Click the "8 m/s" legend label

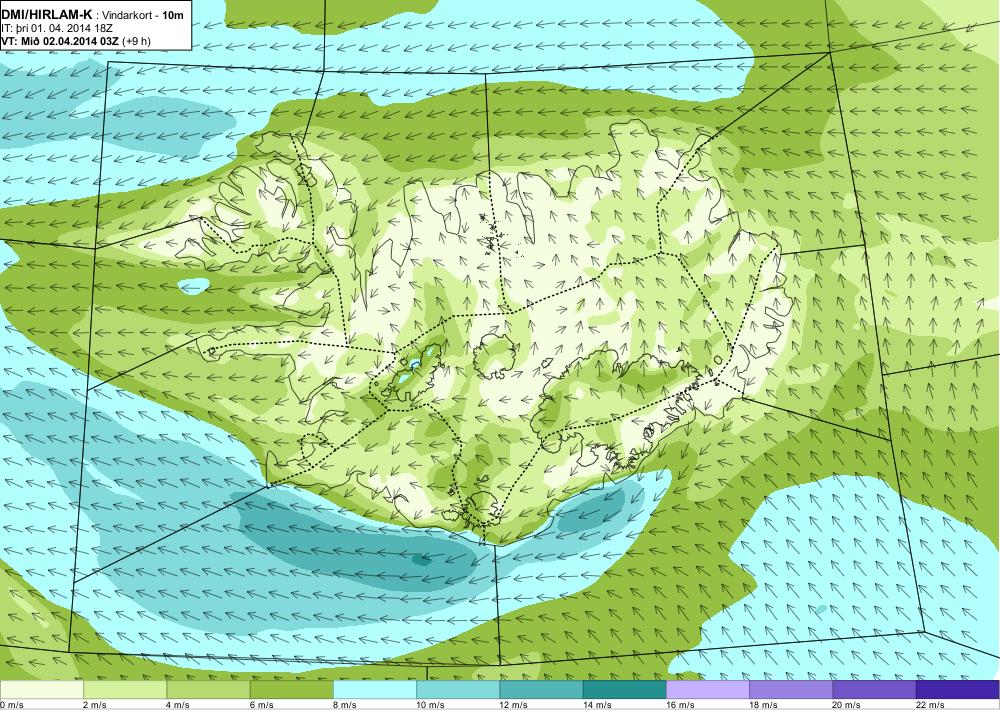pyautogui.click(x=345, y=705)
